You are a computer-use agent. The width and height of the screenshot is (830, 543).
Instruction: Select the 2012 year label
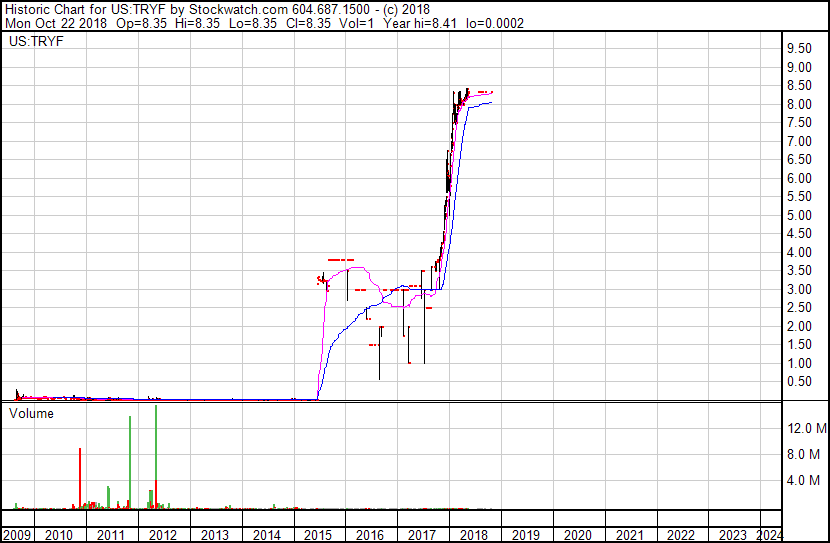tap(163, 535)
